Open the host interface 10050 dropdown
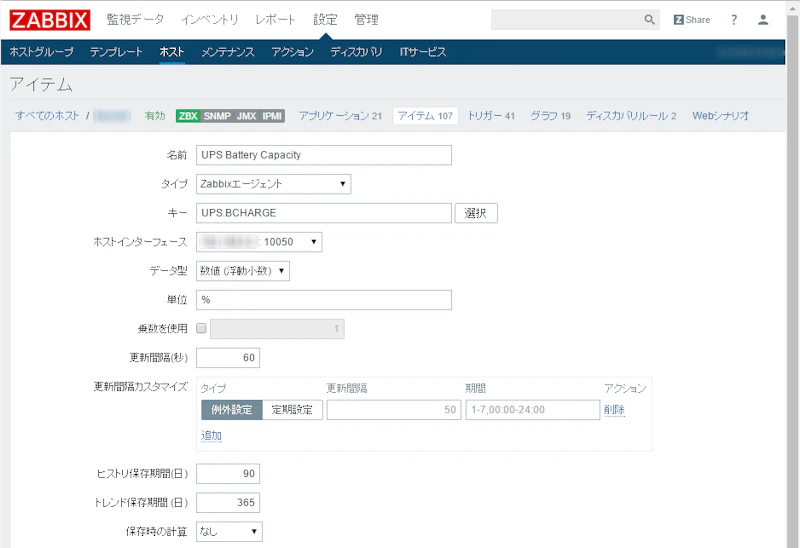 (x=259, y=242)
